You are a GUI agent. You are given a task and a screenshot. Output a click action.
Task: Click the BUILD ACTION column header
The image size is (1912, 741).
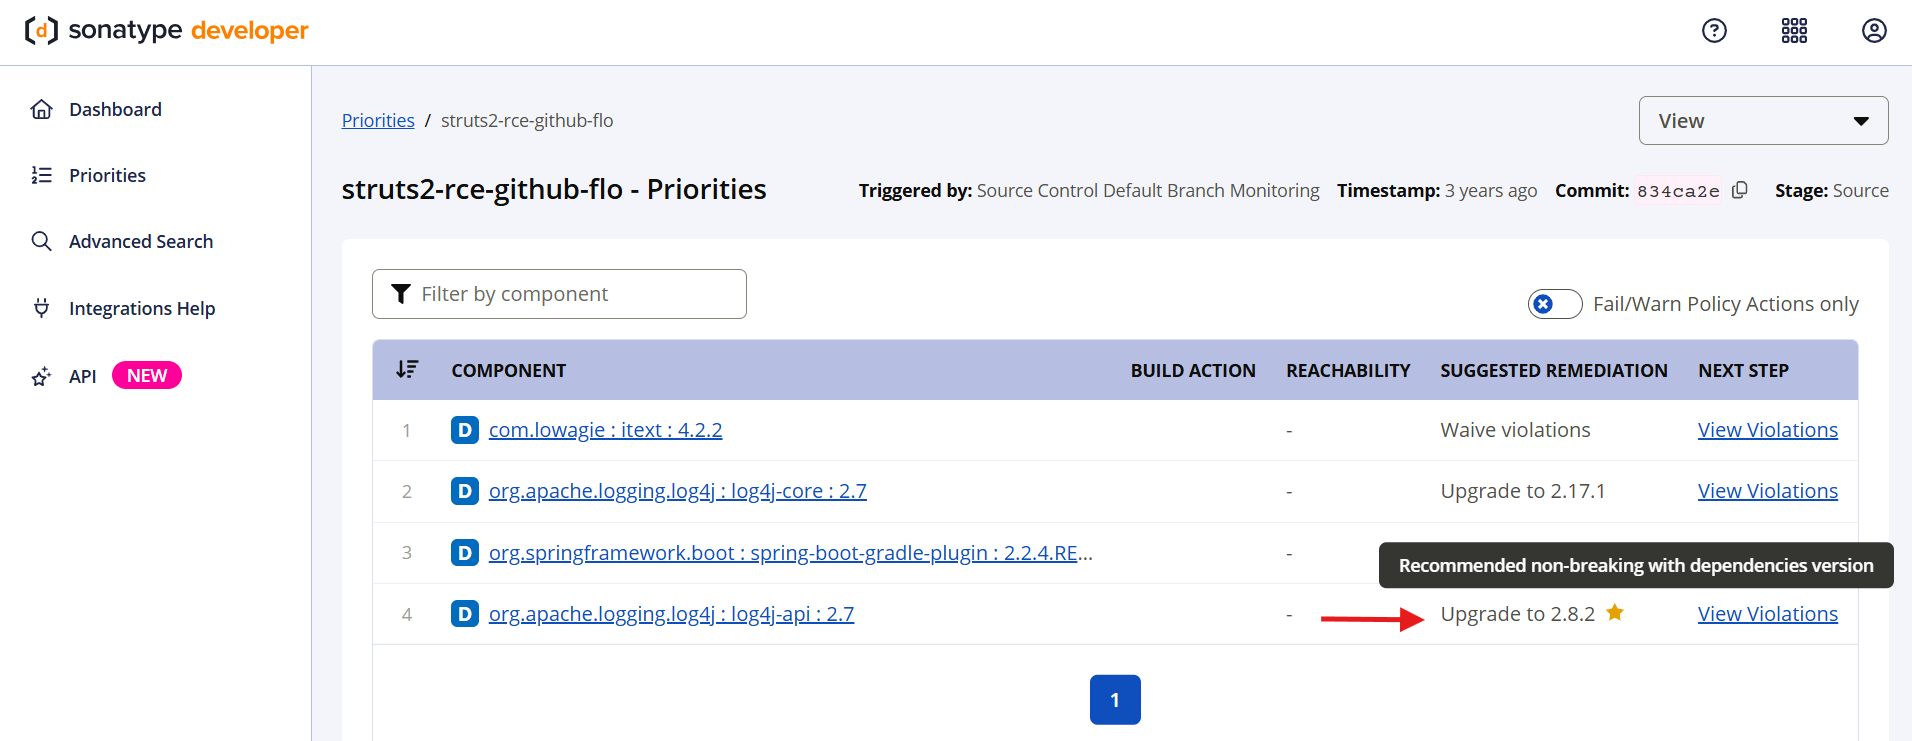(x=1193, y=370)
